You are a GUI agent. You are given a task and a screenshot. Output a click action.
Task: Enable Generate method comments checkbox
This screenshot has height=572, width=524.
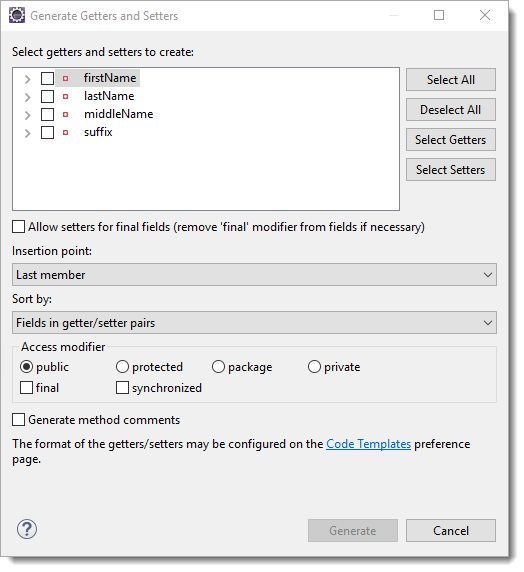click(x=19, y=420)
